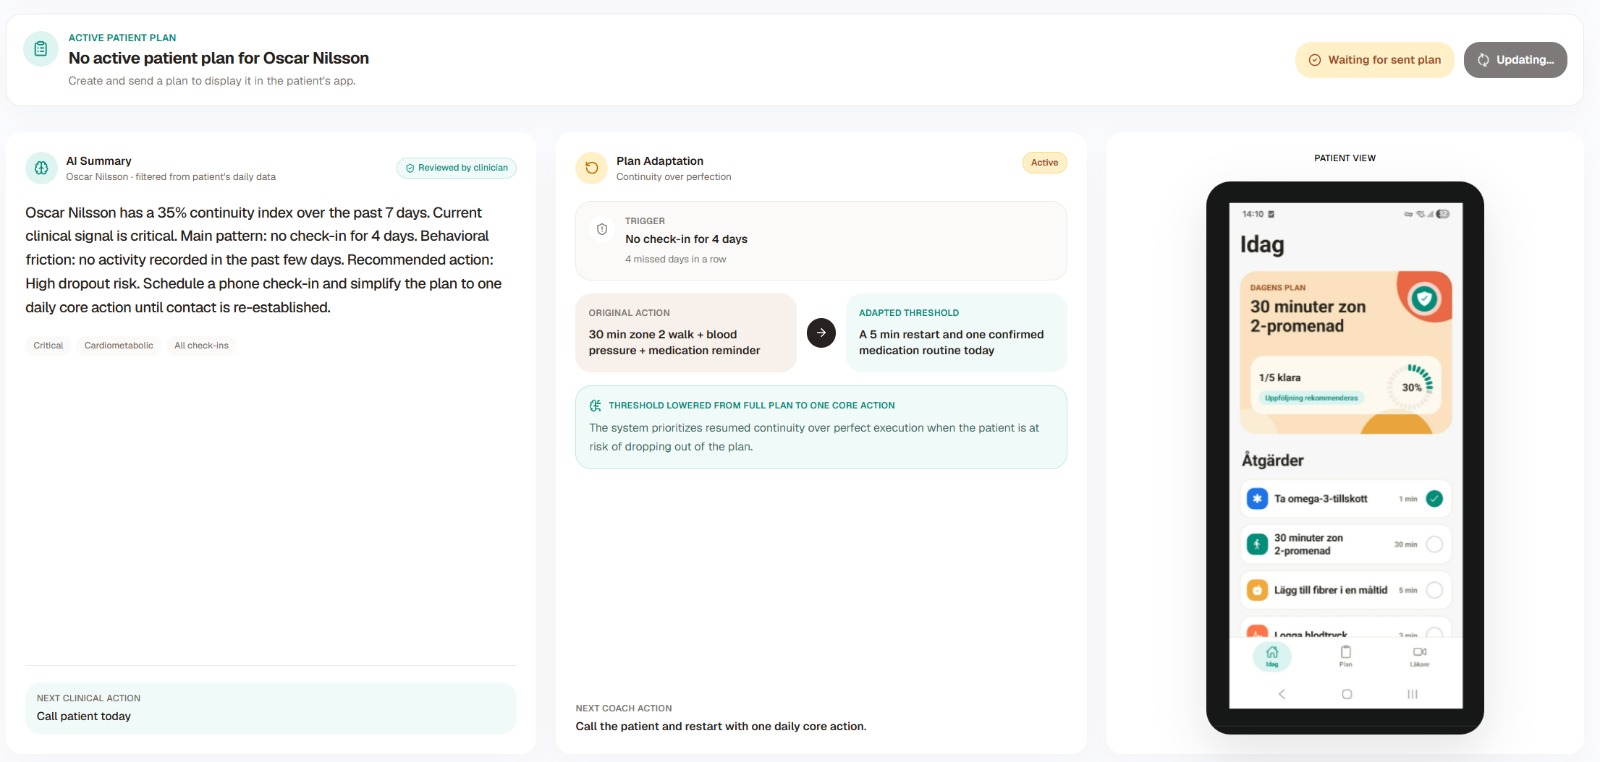Tap the Idag home icon in phone navigation
Image resolution: width=1600 pixels, height=762 pixels.
(1272, 656)
